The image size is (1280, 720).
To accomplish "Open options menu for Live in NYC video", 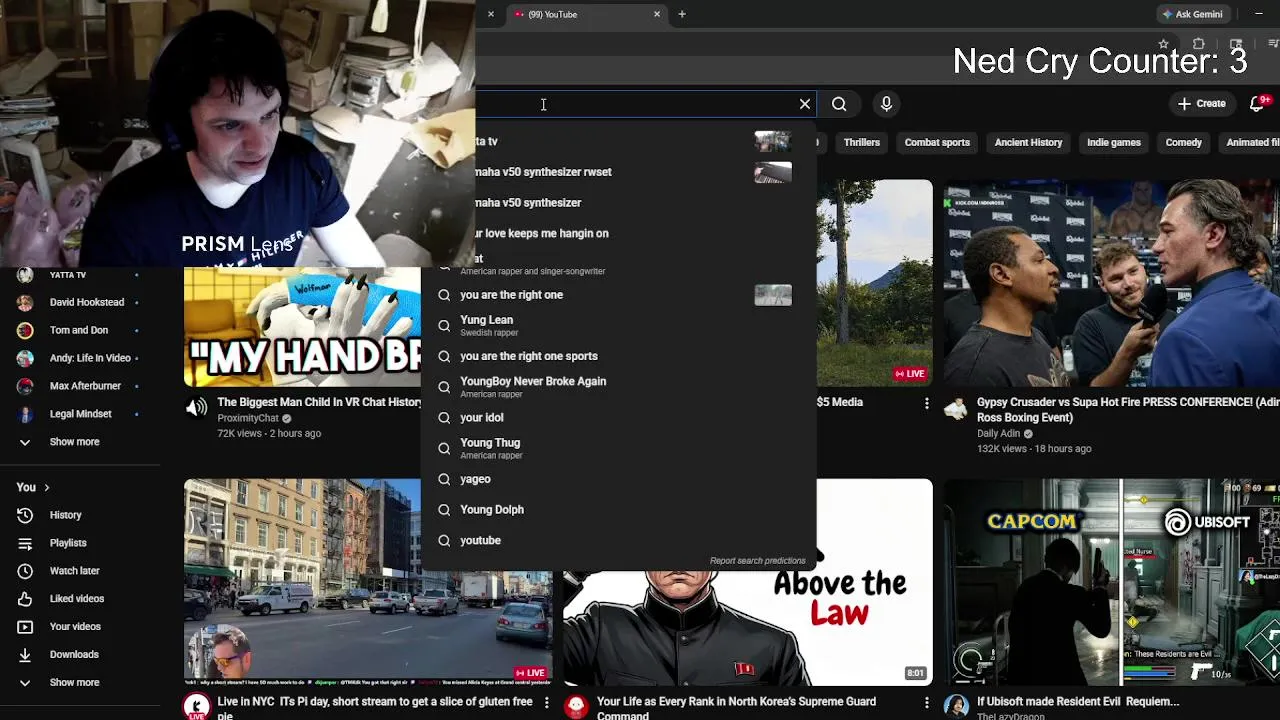I will click(x=546, y=704).
